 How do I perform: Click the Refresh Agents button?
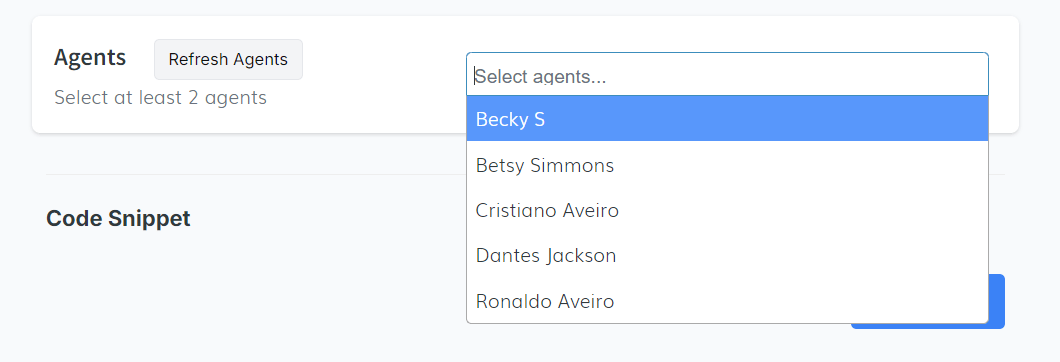click(x=228, y=60)
